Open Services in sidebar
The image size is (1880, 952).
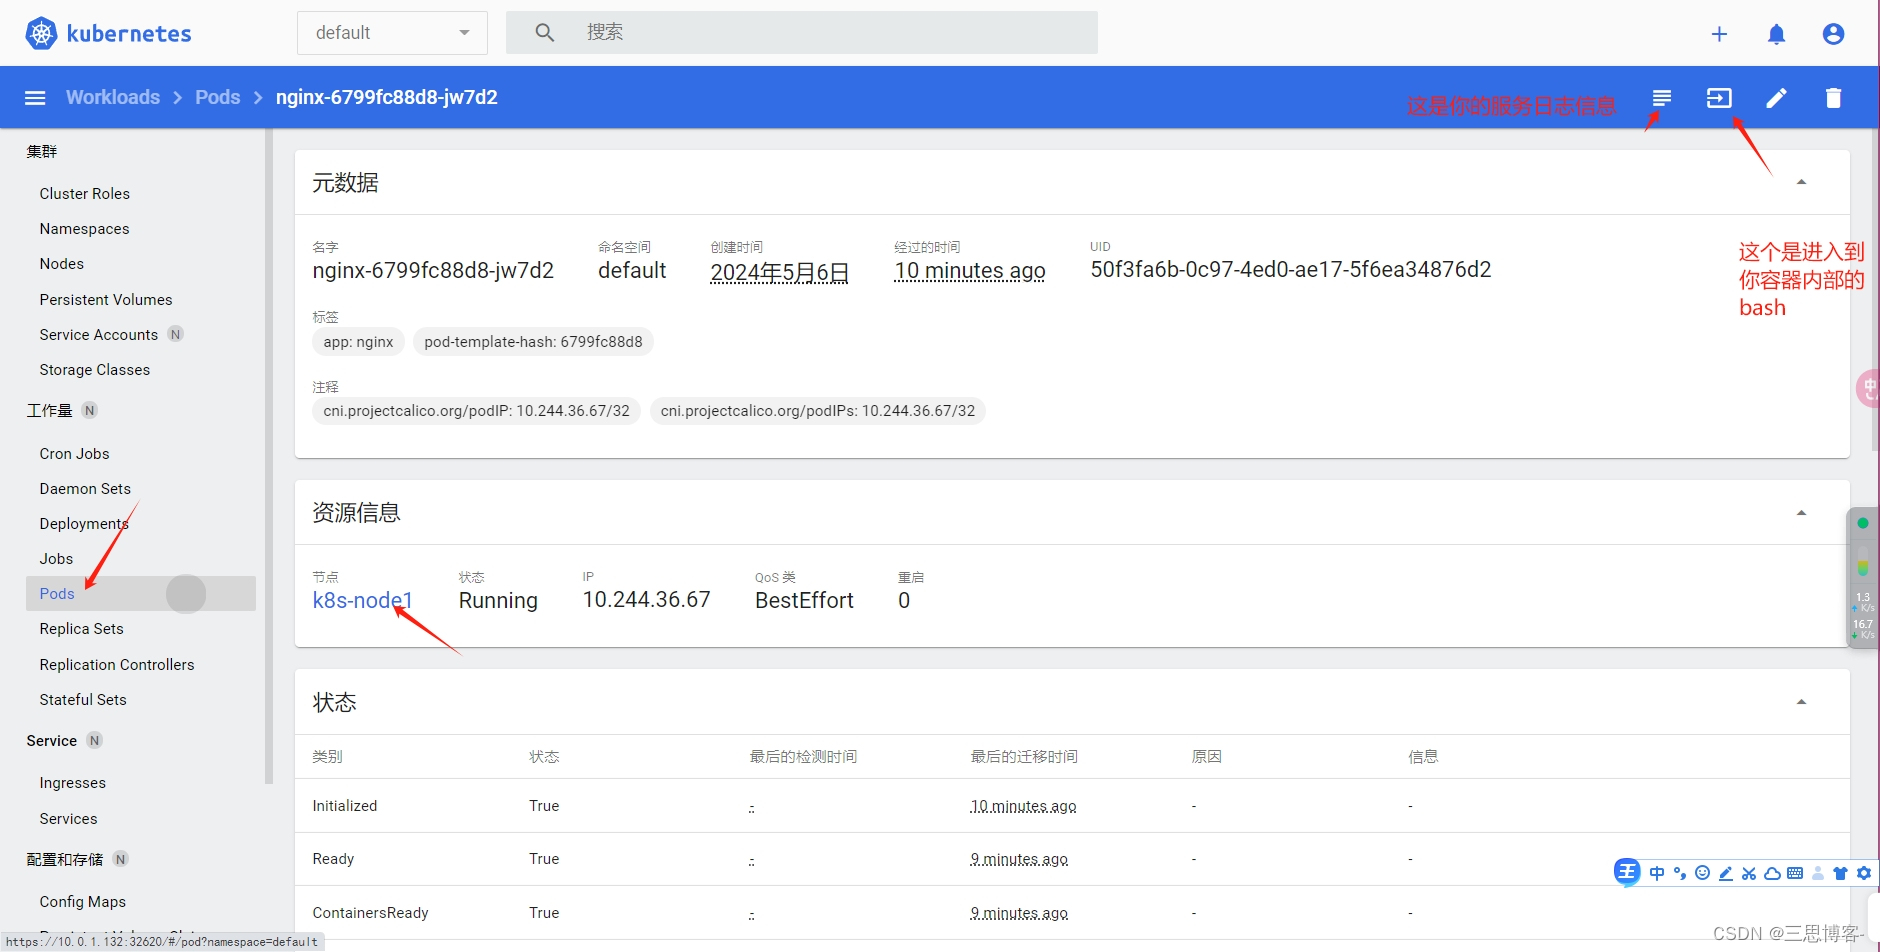pos(68,819)
